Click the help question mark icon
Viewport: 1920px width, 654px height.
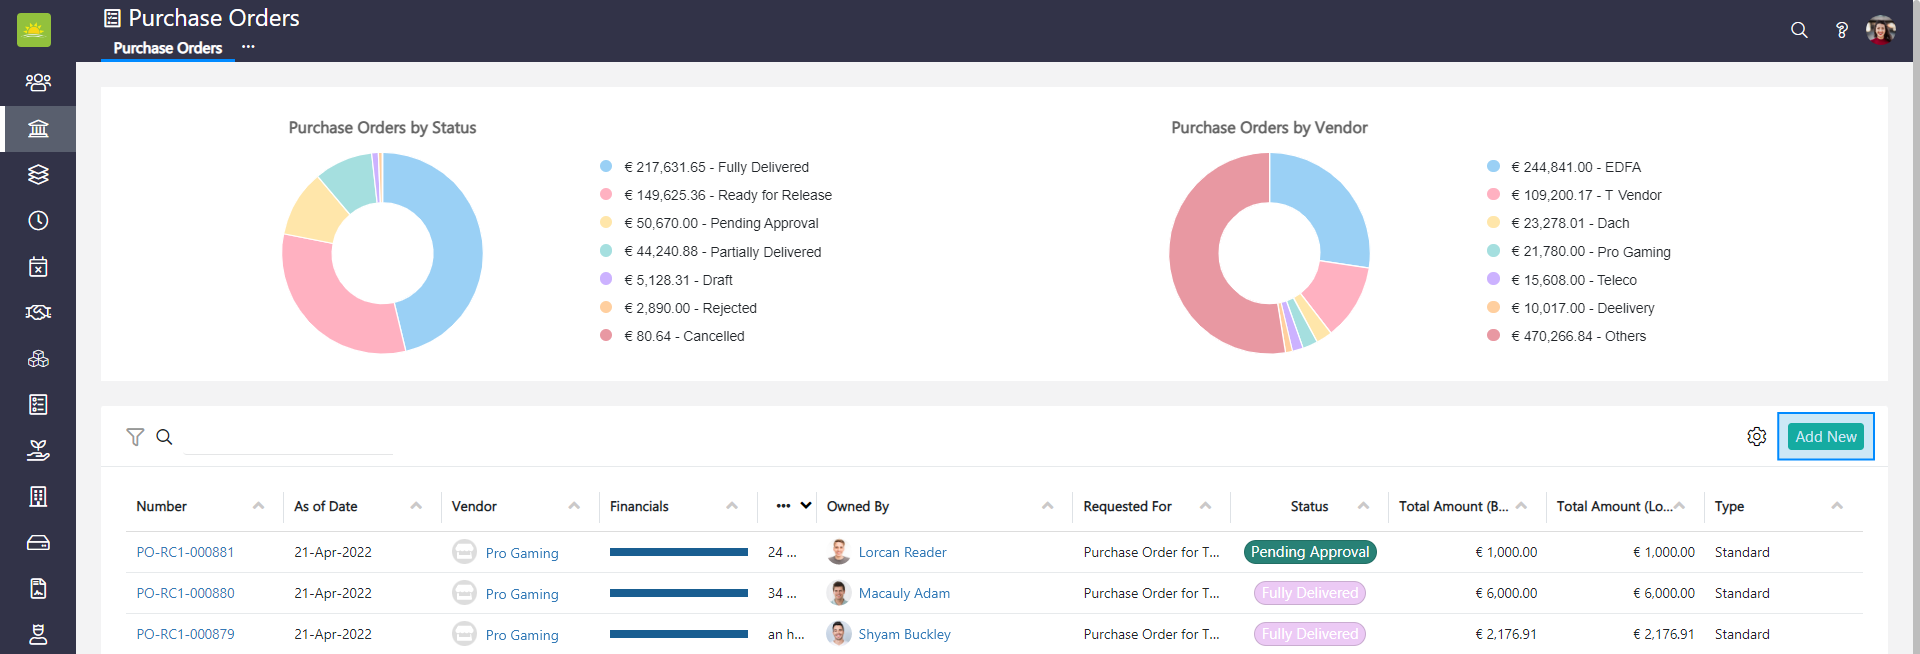pyautogui.click(x=1841, y=30)
